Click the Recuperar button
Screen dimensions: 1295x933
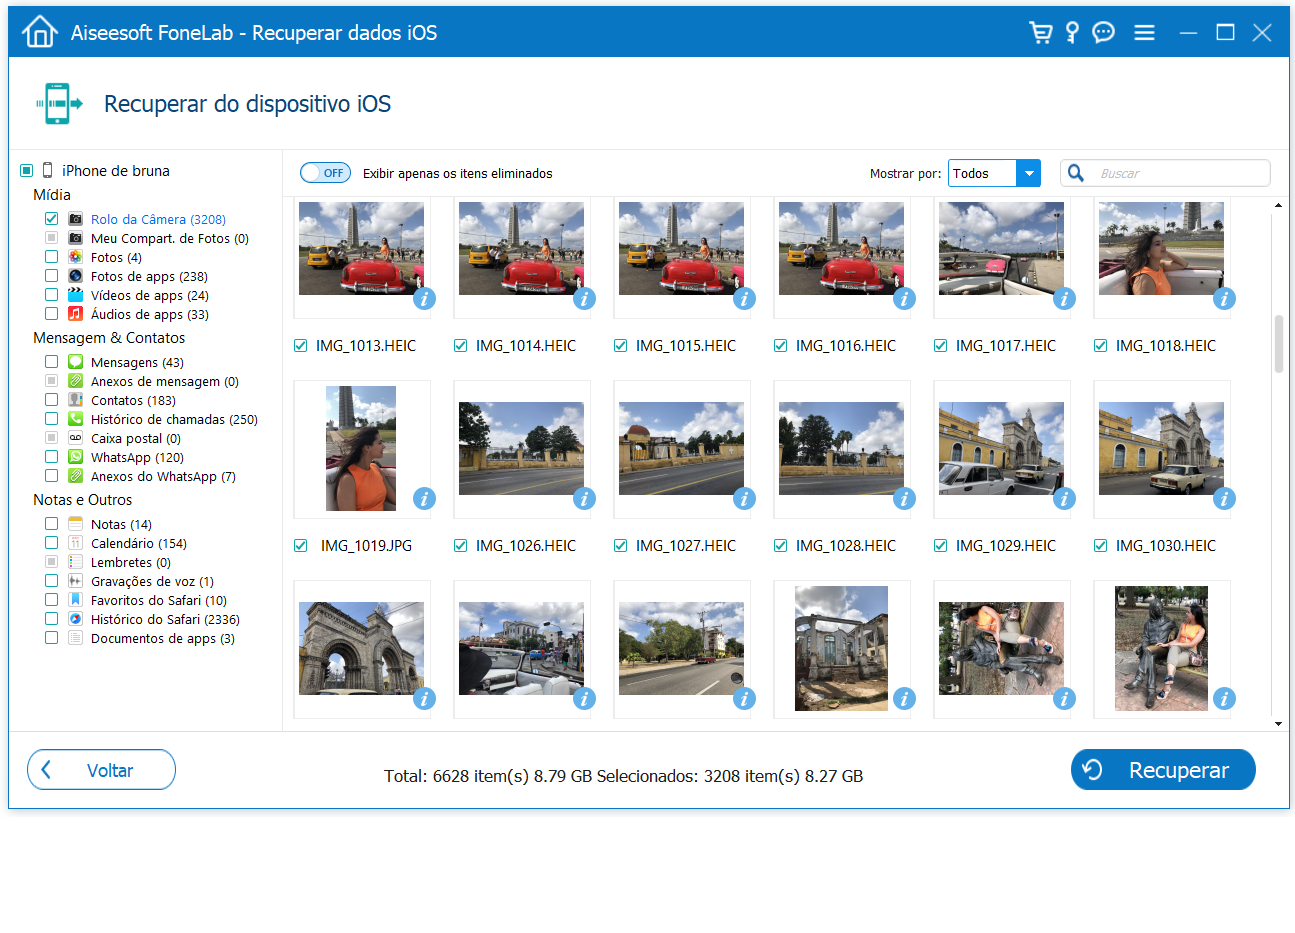[x=1163, y=770]
